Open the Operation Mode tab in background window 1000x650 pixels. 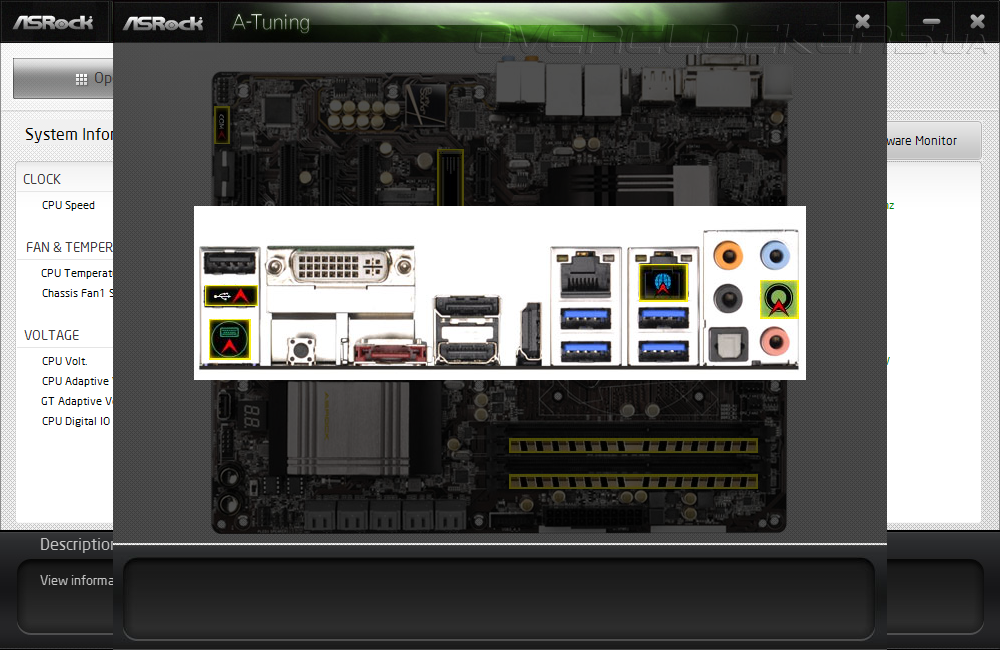[x=62, y=78]
